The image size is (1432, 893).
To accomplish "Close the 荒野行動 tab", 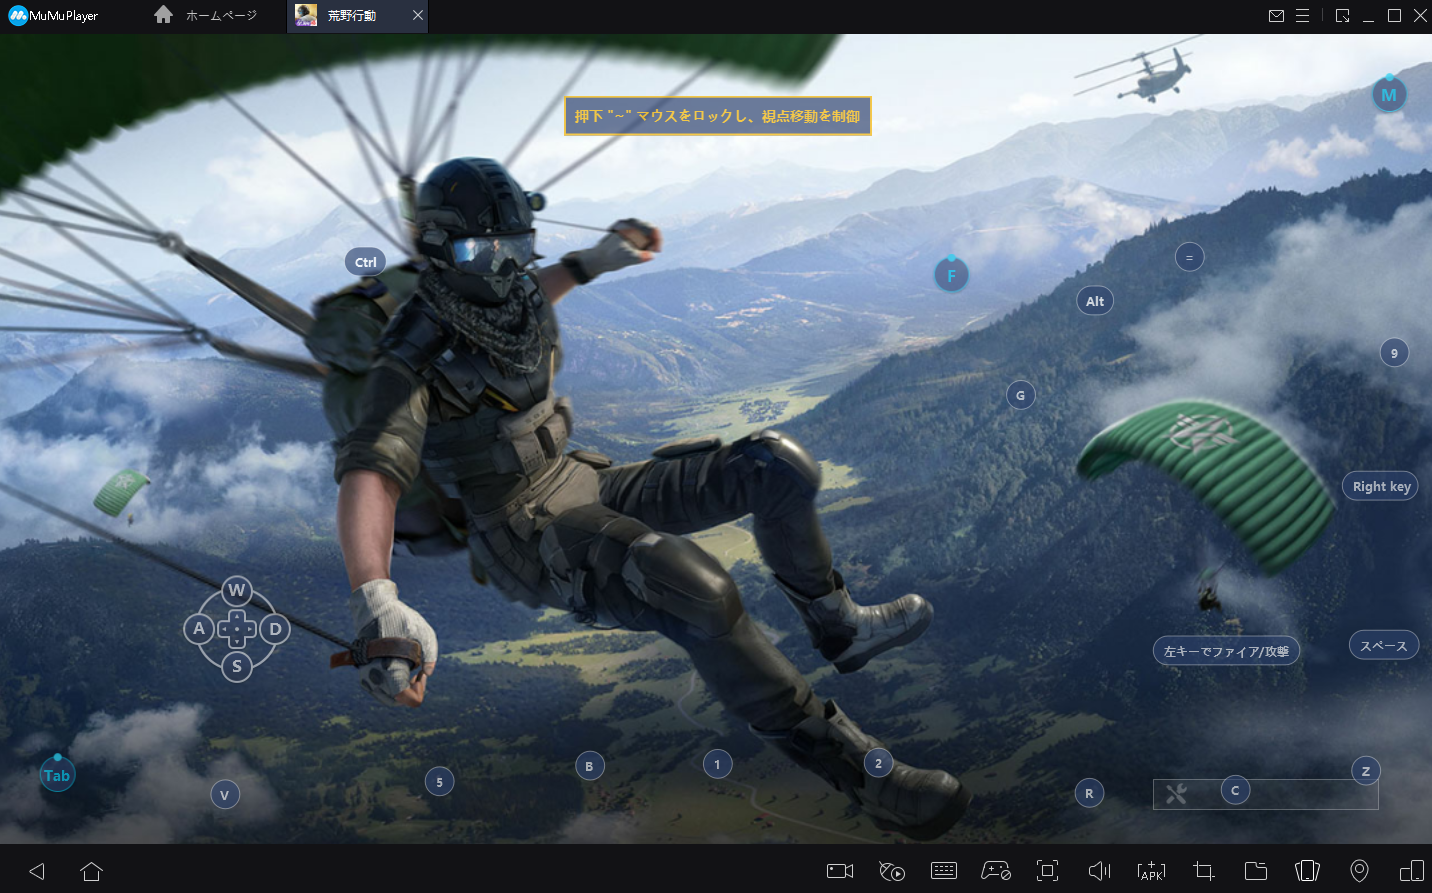I will [418, 16].
